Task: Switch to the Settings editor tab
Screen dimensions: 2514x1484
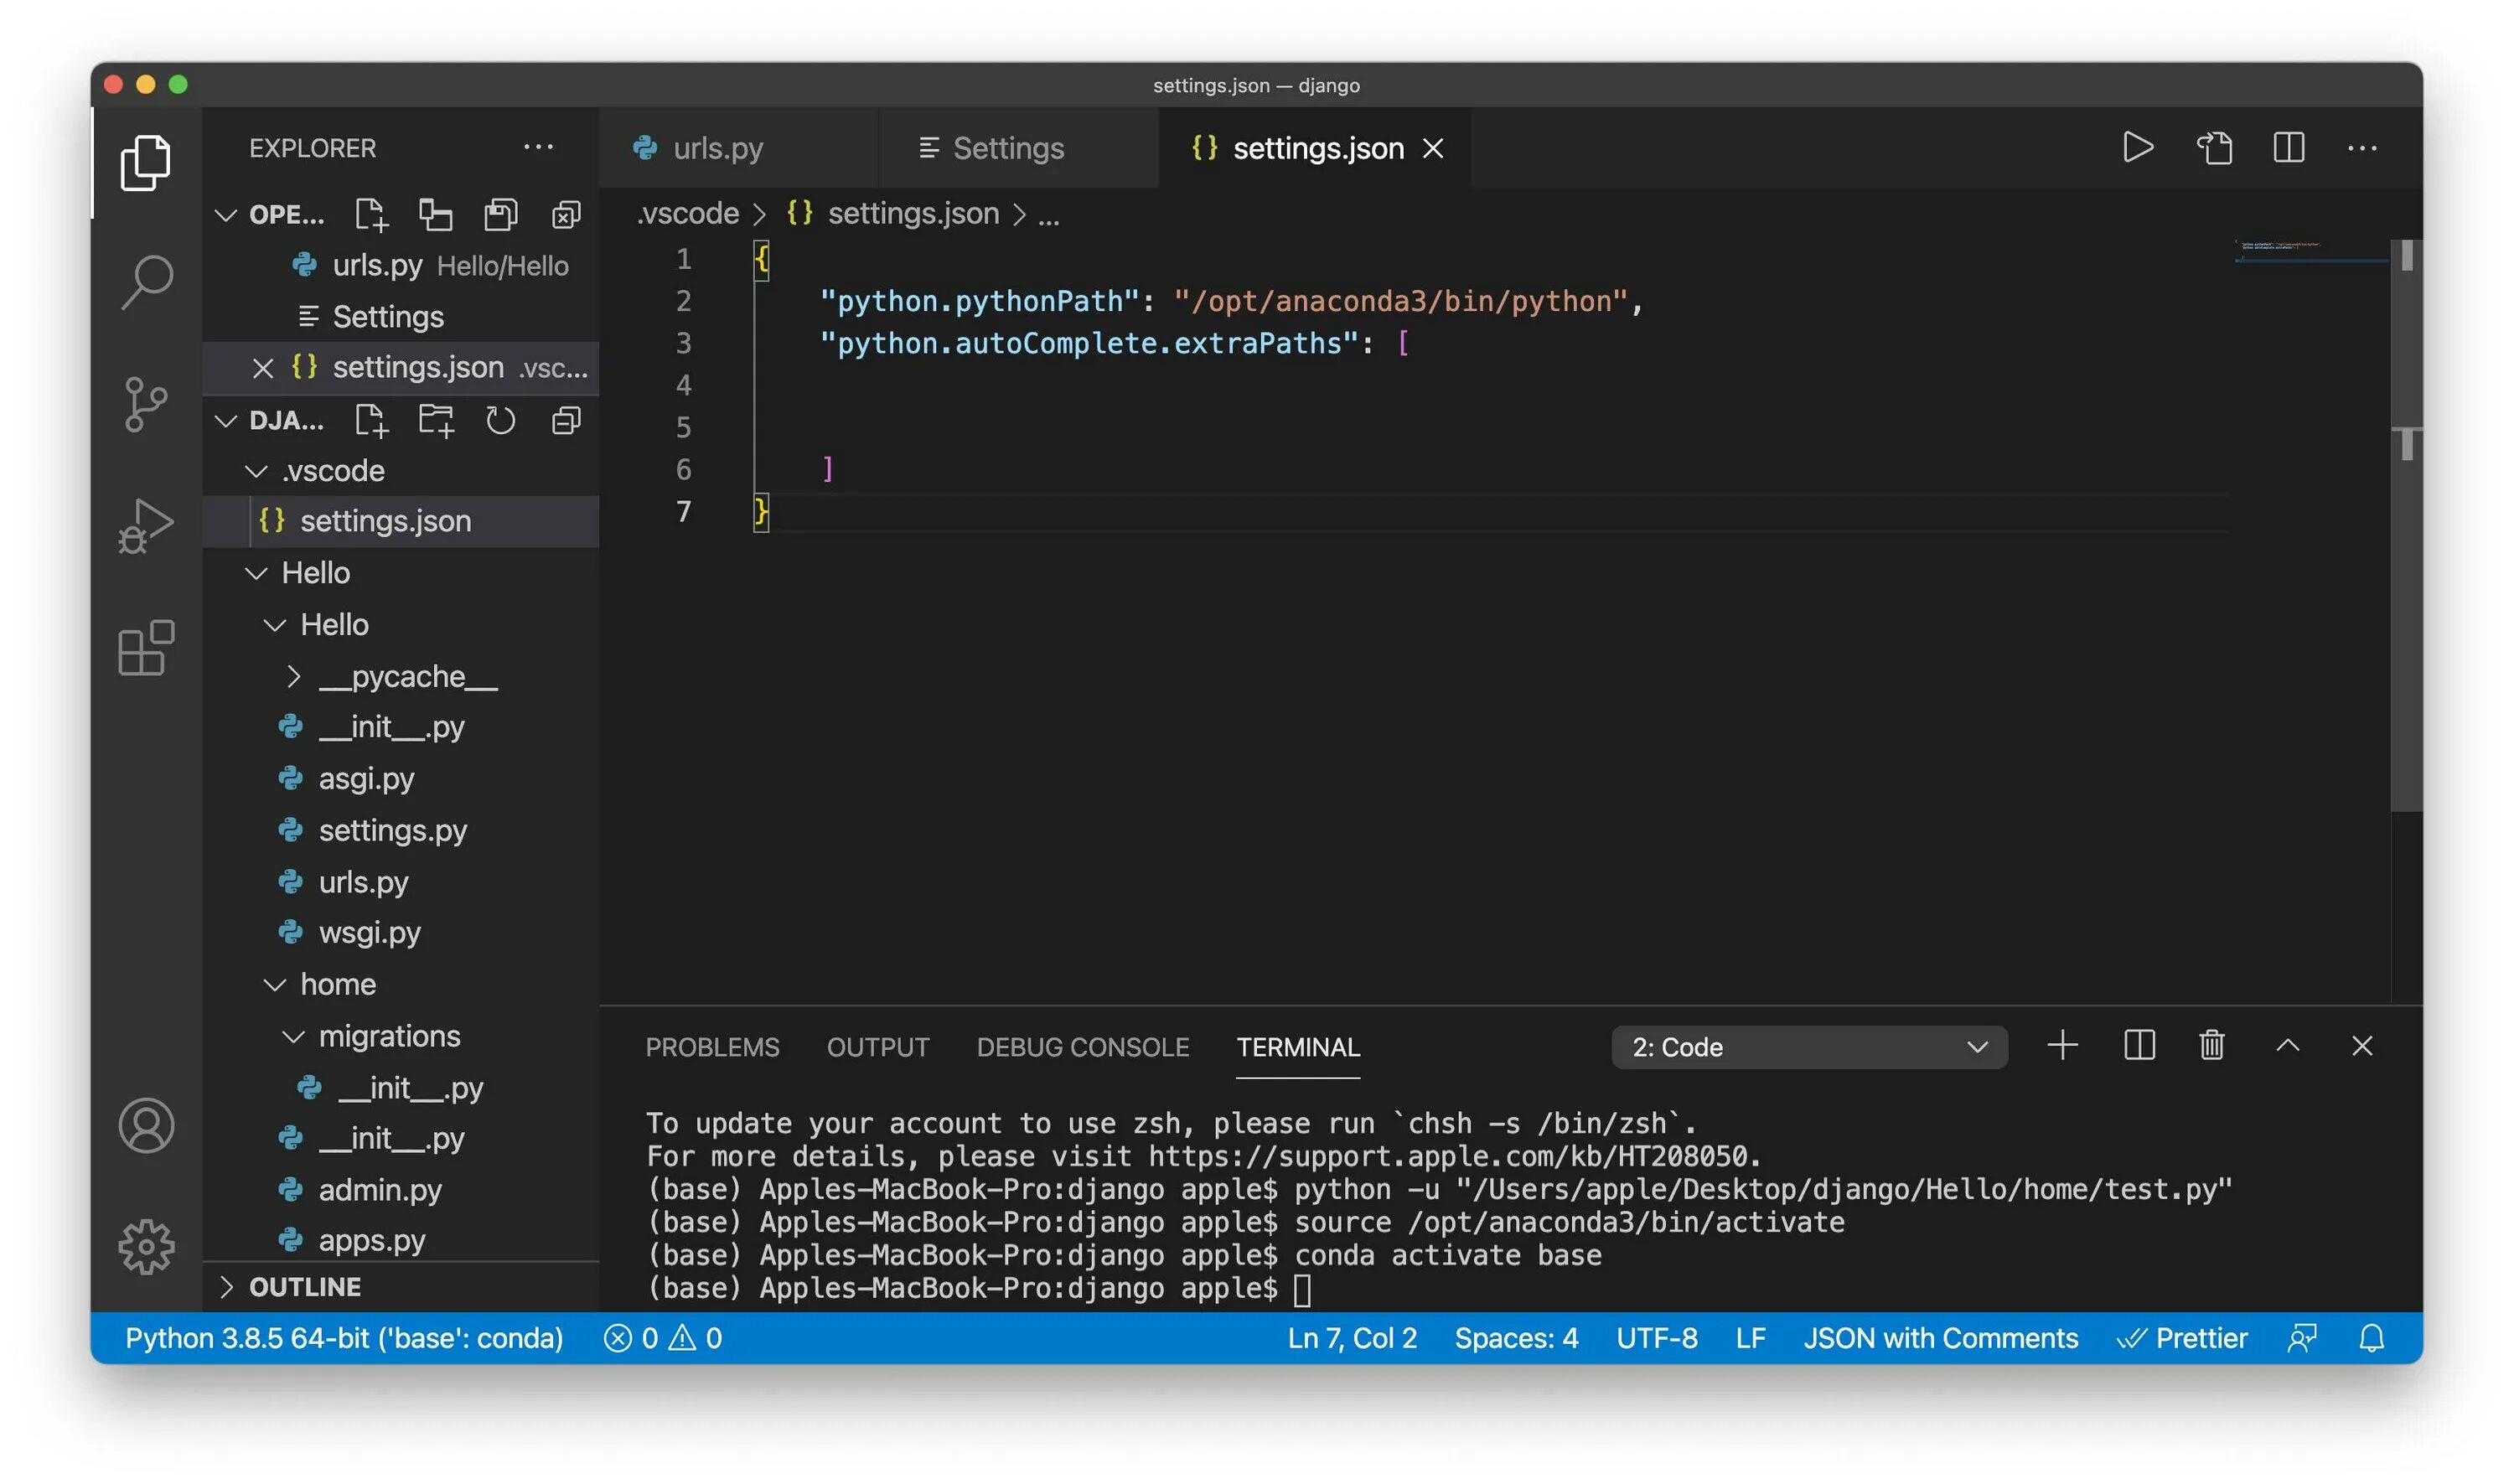Action: point(1018,148)
